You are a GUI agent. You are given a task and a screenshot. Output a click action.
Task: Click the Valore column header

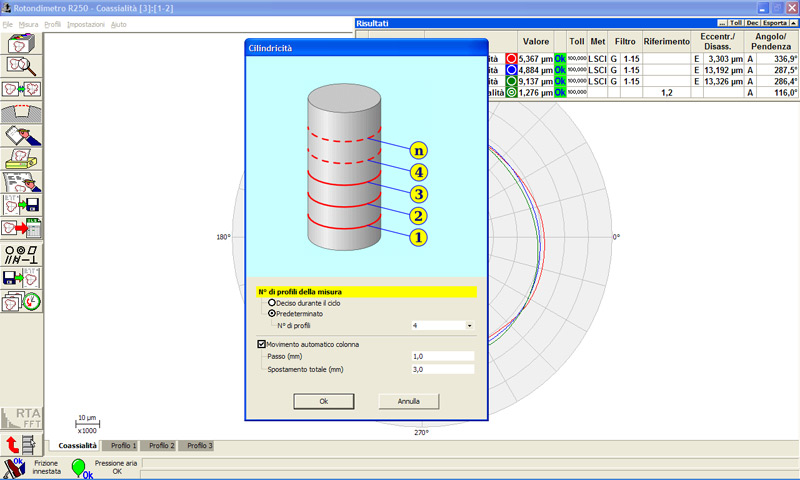[536, 41]
